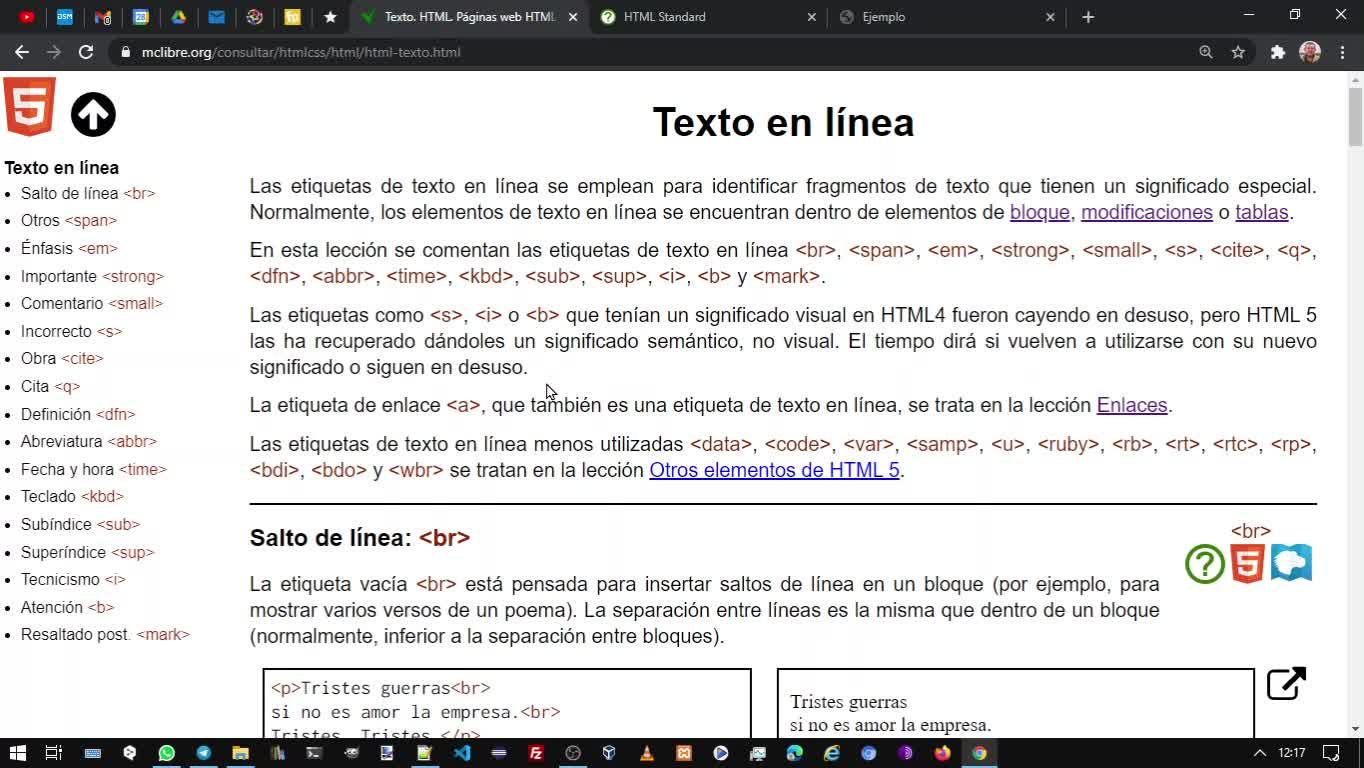Jump to 'Otros <span>' in sidebar
1364x768 pixels.
69,220
